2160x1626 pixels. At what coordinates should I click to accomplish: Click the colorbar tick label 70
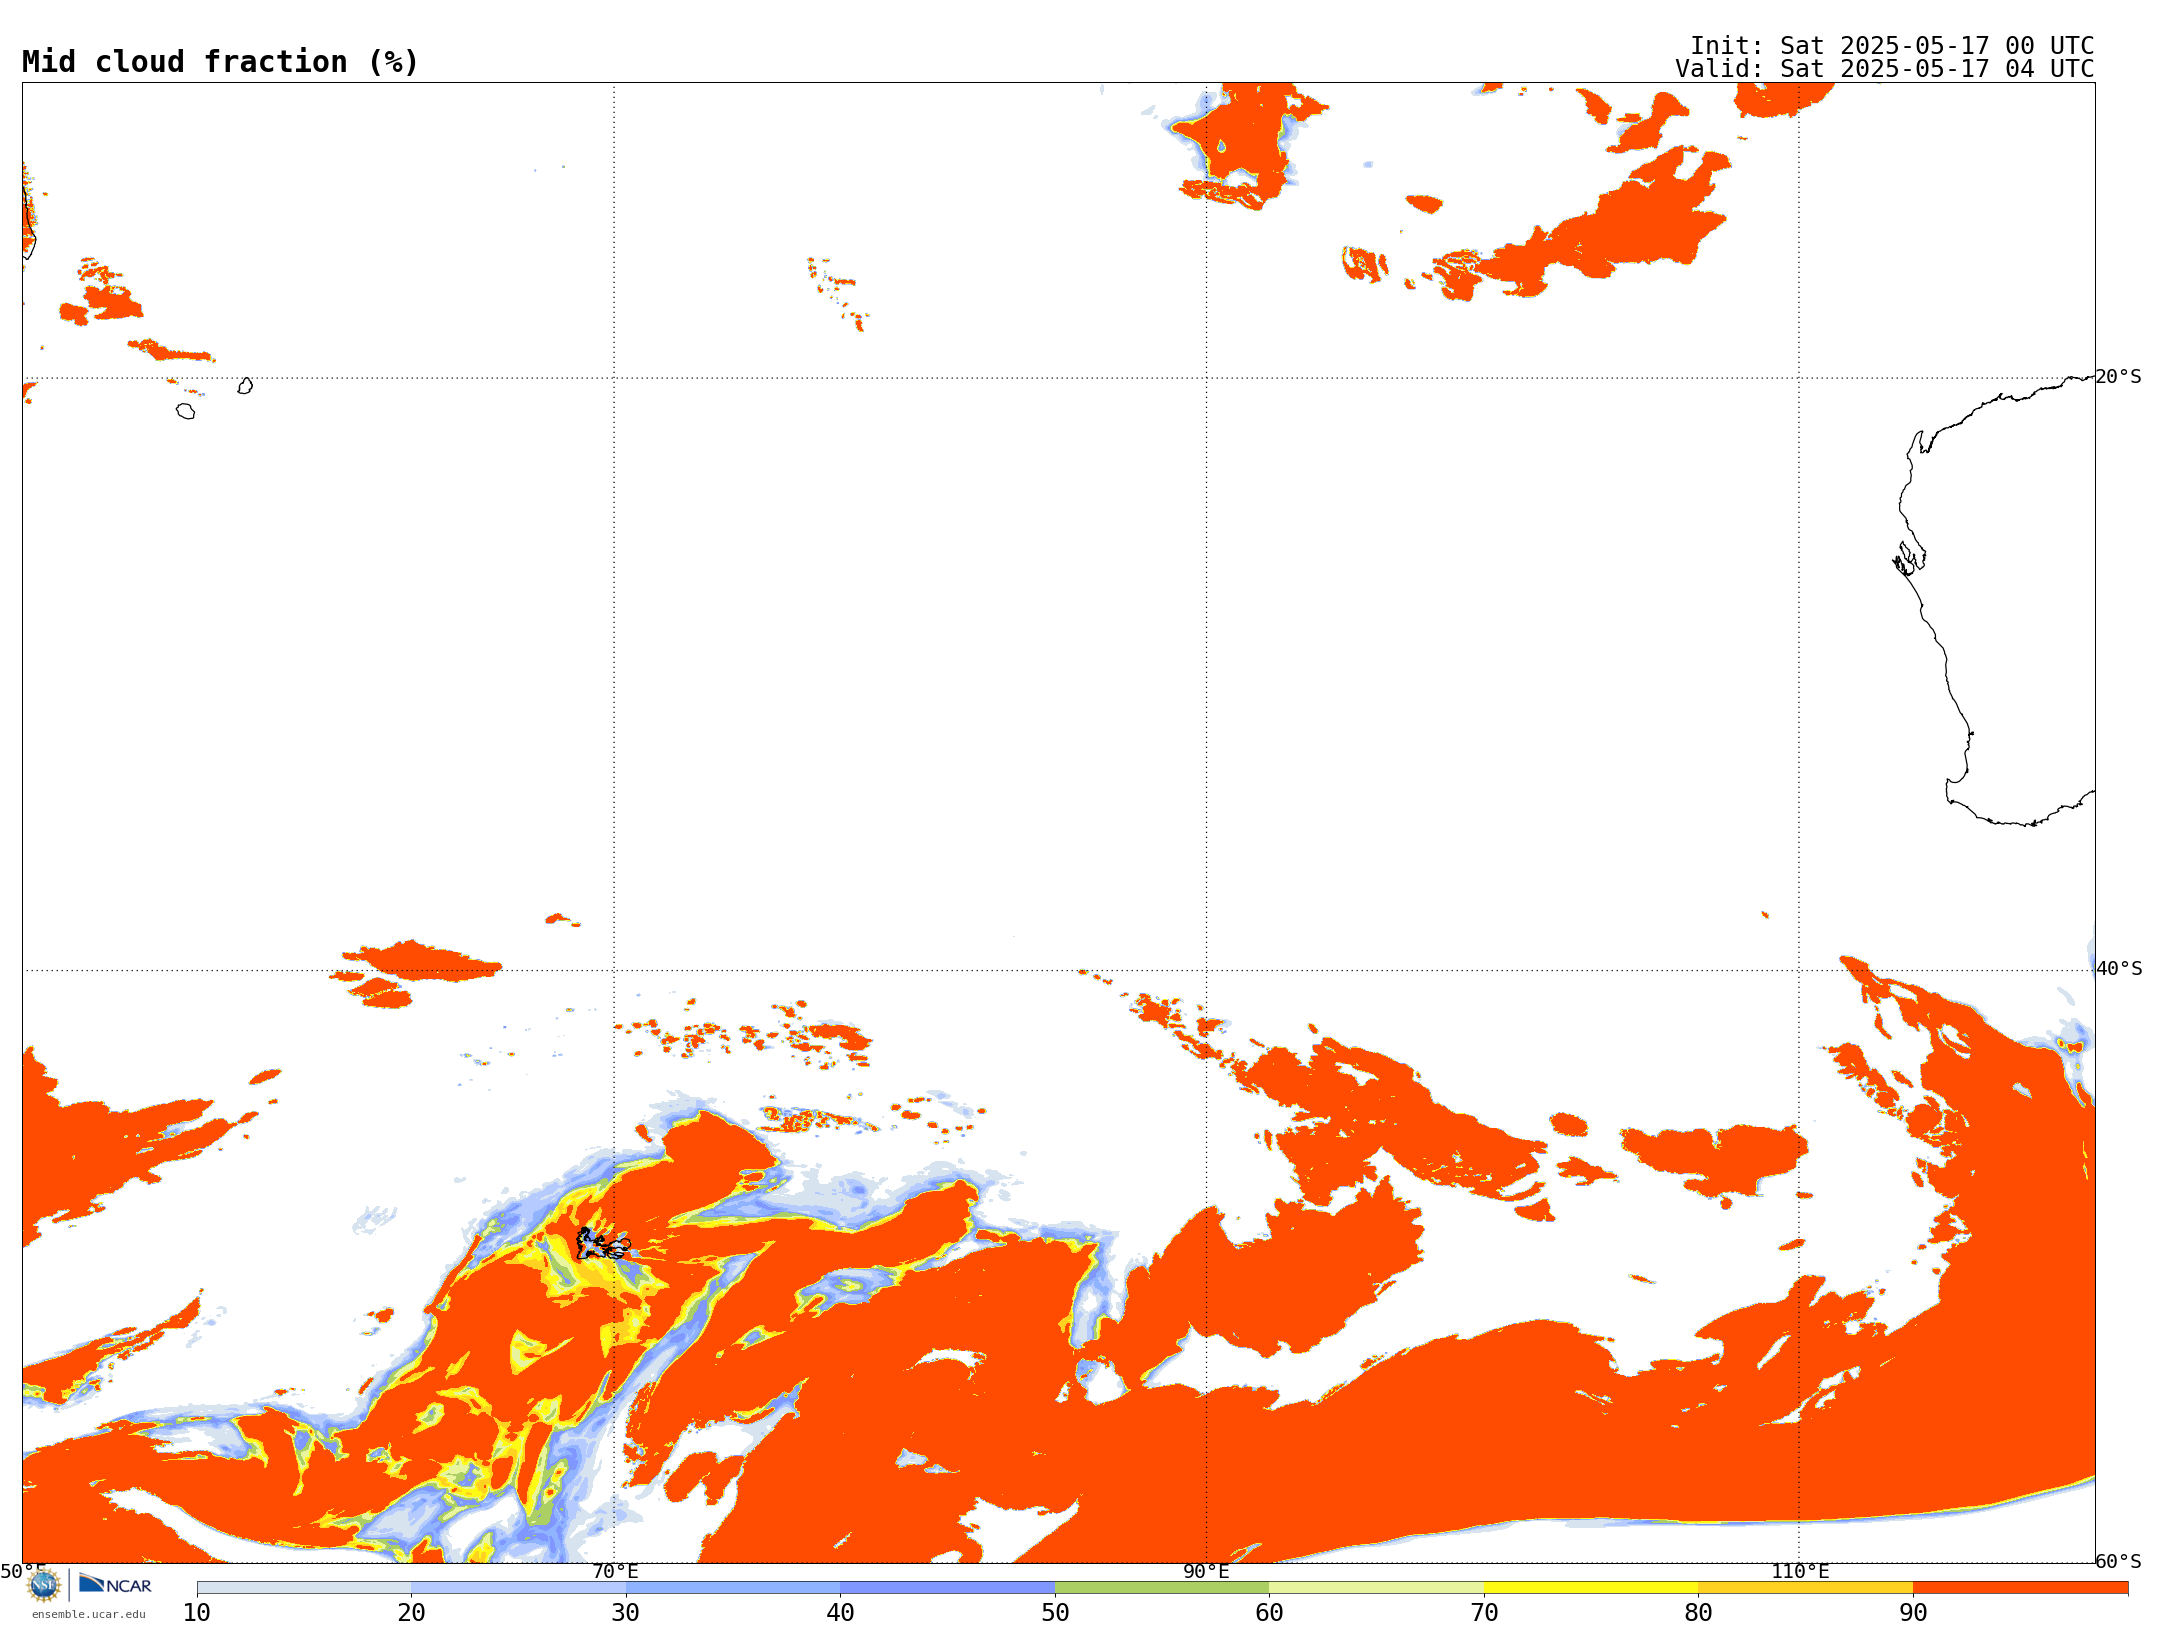click(1484, 1612)
